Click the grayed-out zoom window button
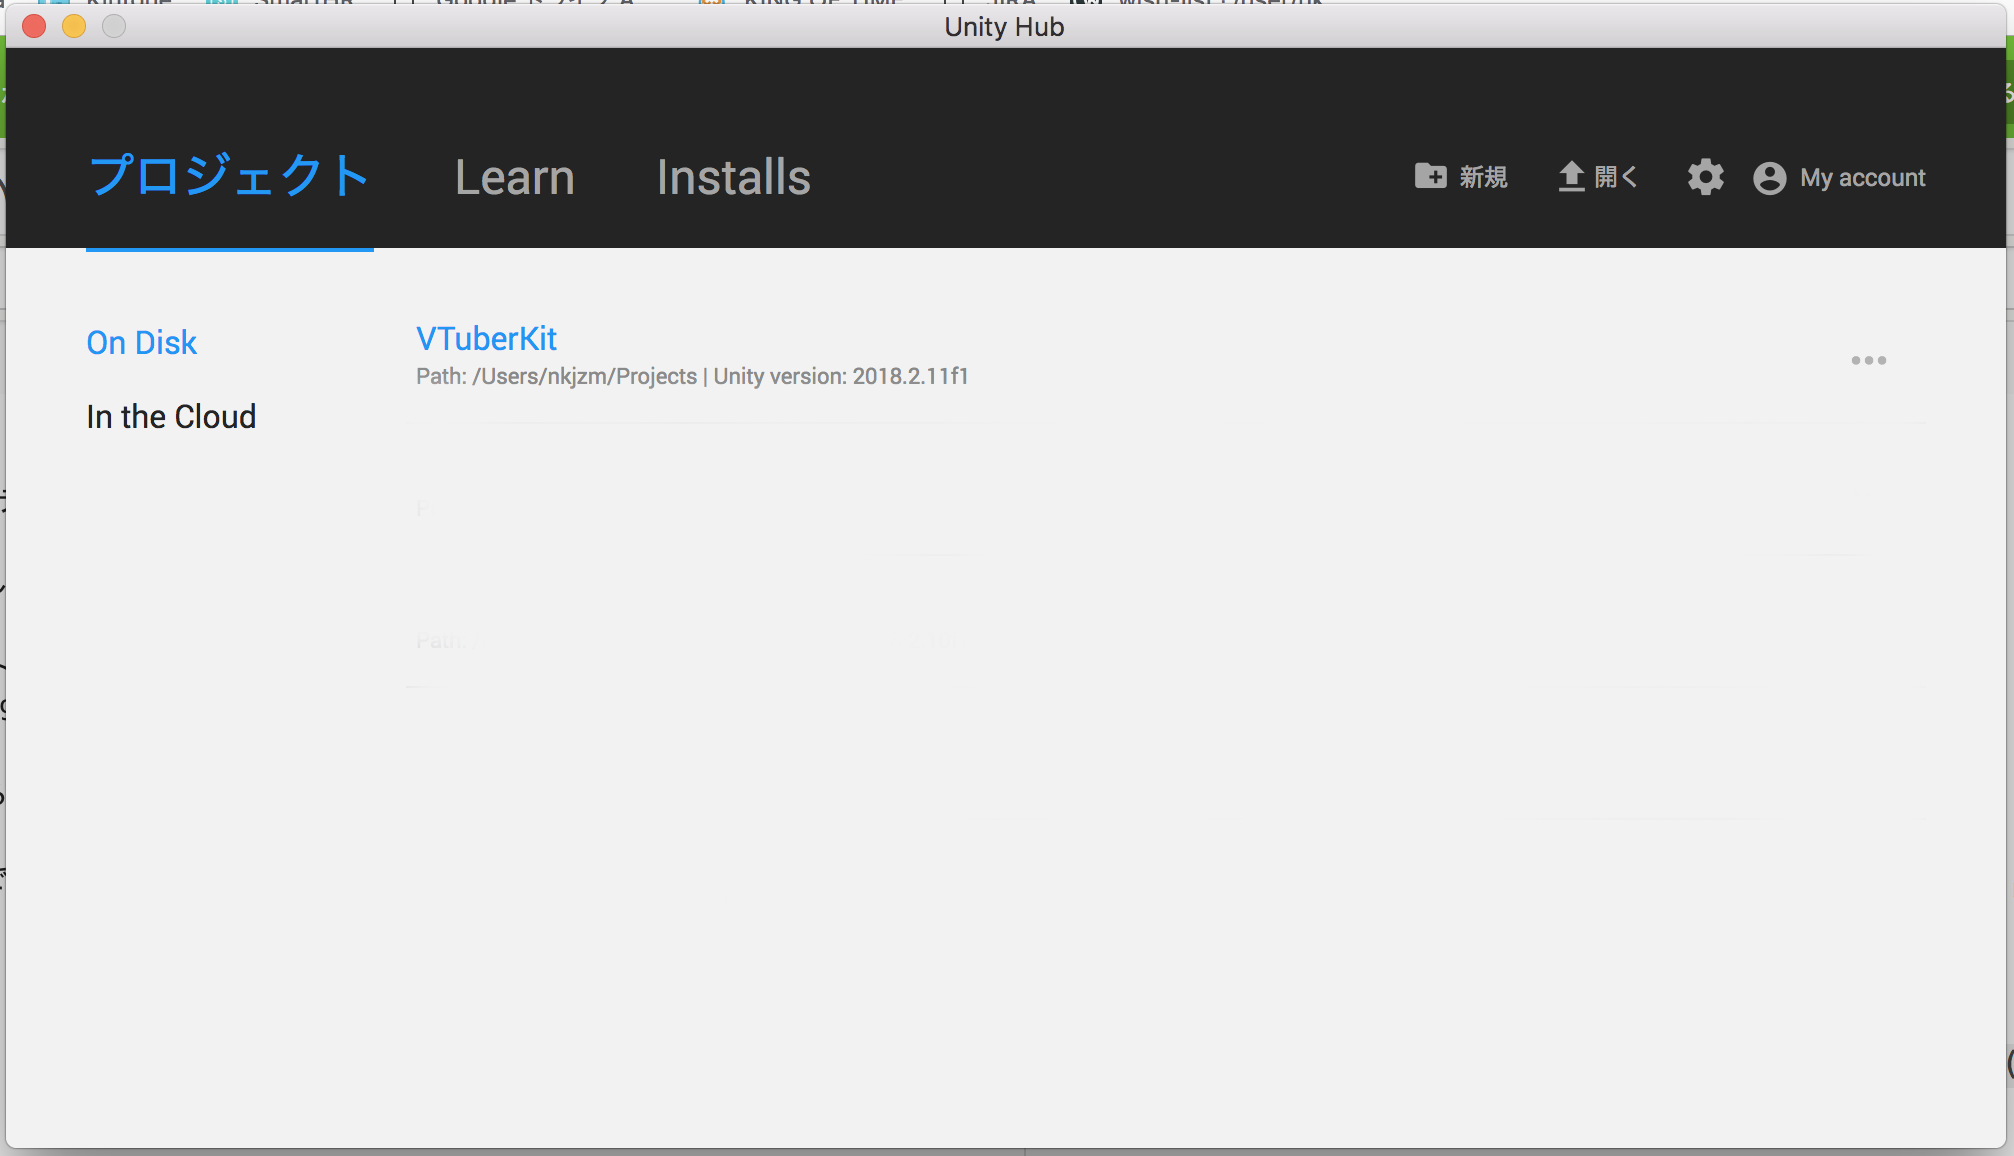Viewport: 2014px width, 1156px height. [114, 26]
